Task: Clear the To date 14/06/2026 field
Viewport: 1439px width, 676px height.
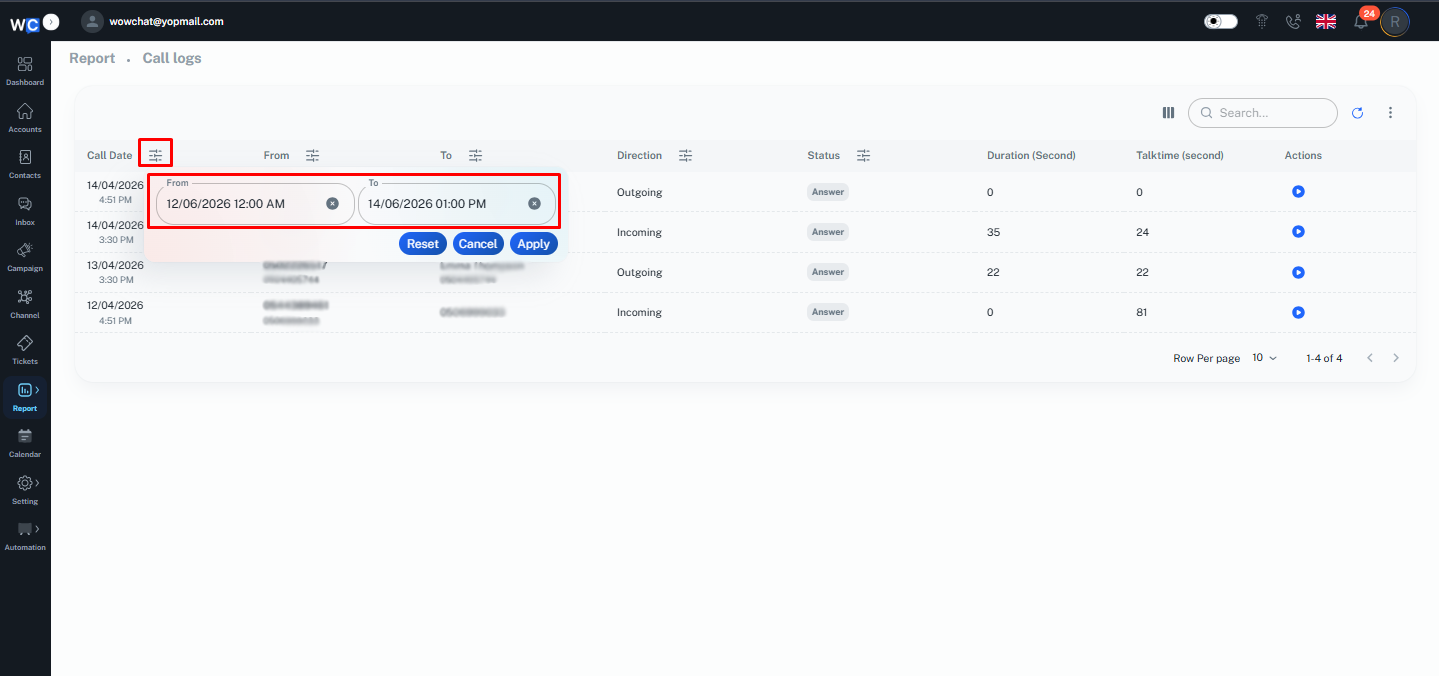Action: click(x=534, y=203)
